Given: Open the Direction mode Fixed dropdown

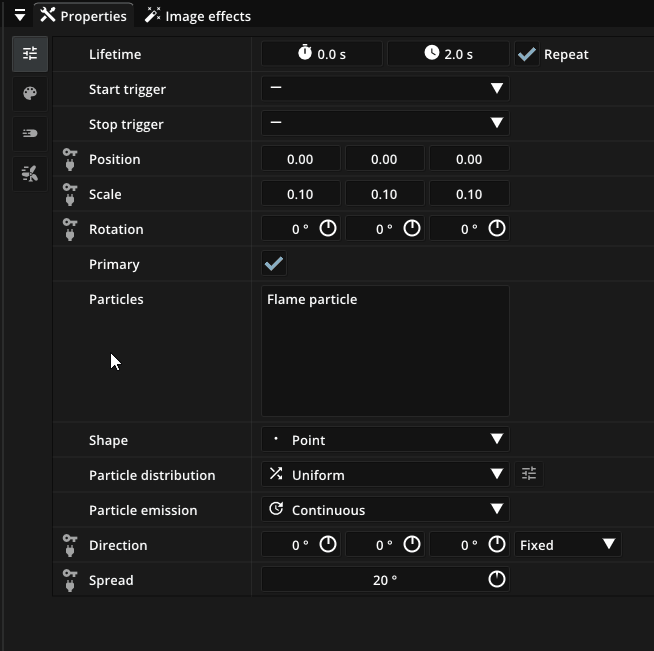Looking at the screenshot, I should [568, 544].
